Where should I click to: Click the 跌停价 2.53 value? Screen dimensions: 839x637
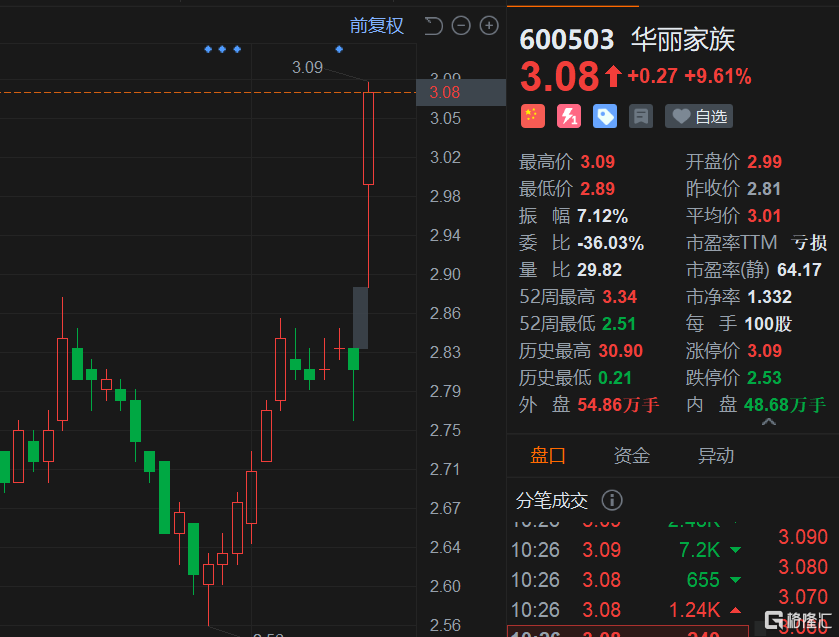pos(764,378)
